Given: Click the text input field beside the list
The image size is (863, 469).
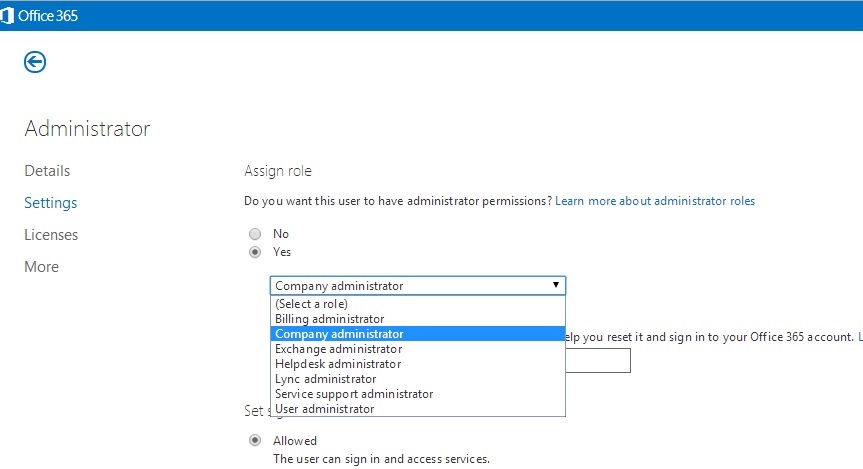Looking at the screenshot, I should (598, 361).
